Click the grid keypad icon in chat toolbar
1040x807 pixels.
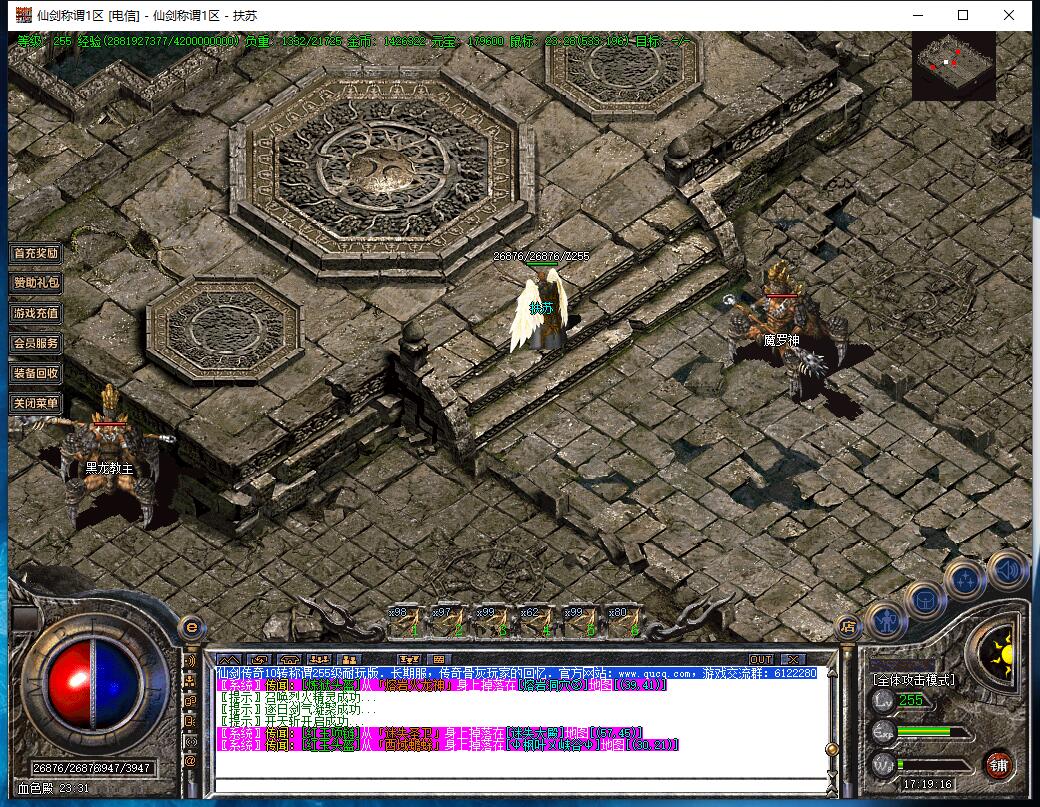439,660
